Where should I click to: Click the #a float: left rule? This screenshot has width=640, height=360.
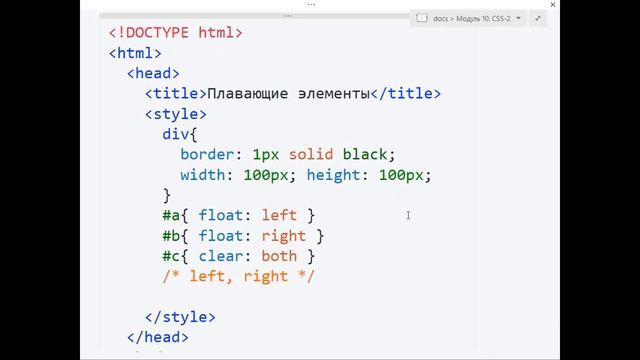coord(239,216)
